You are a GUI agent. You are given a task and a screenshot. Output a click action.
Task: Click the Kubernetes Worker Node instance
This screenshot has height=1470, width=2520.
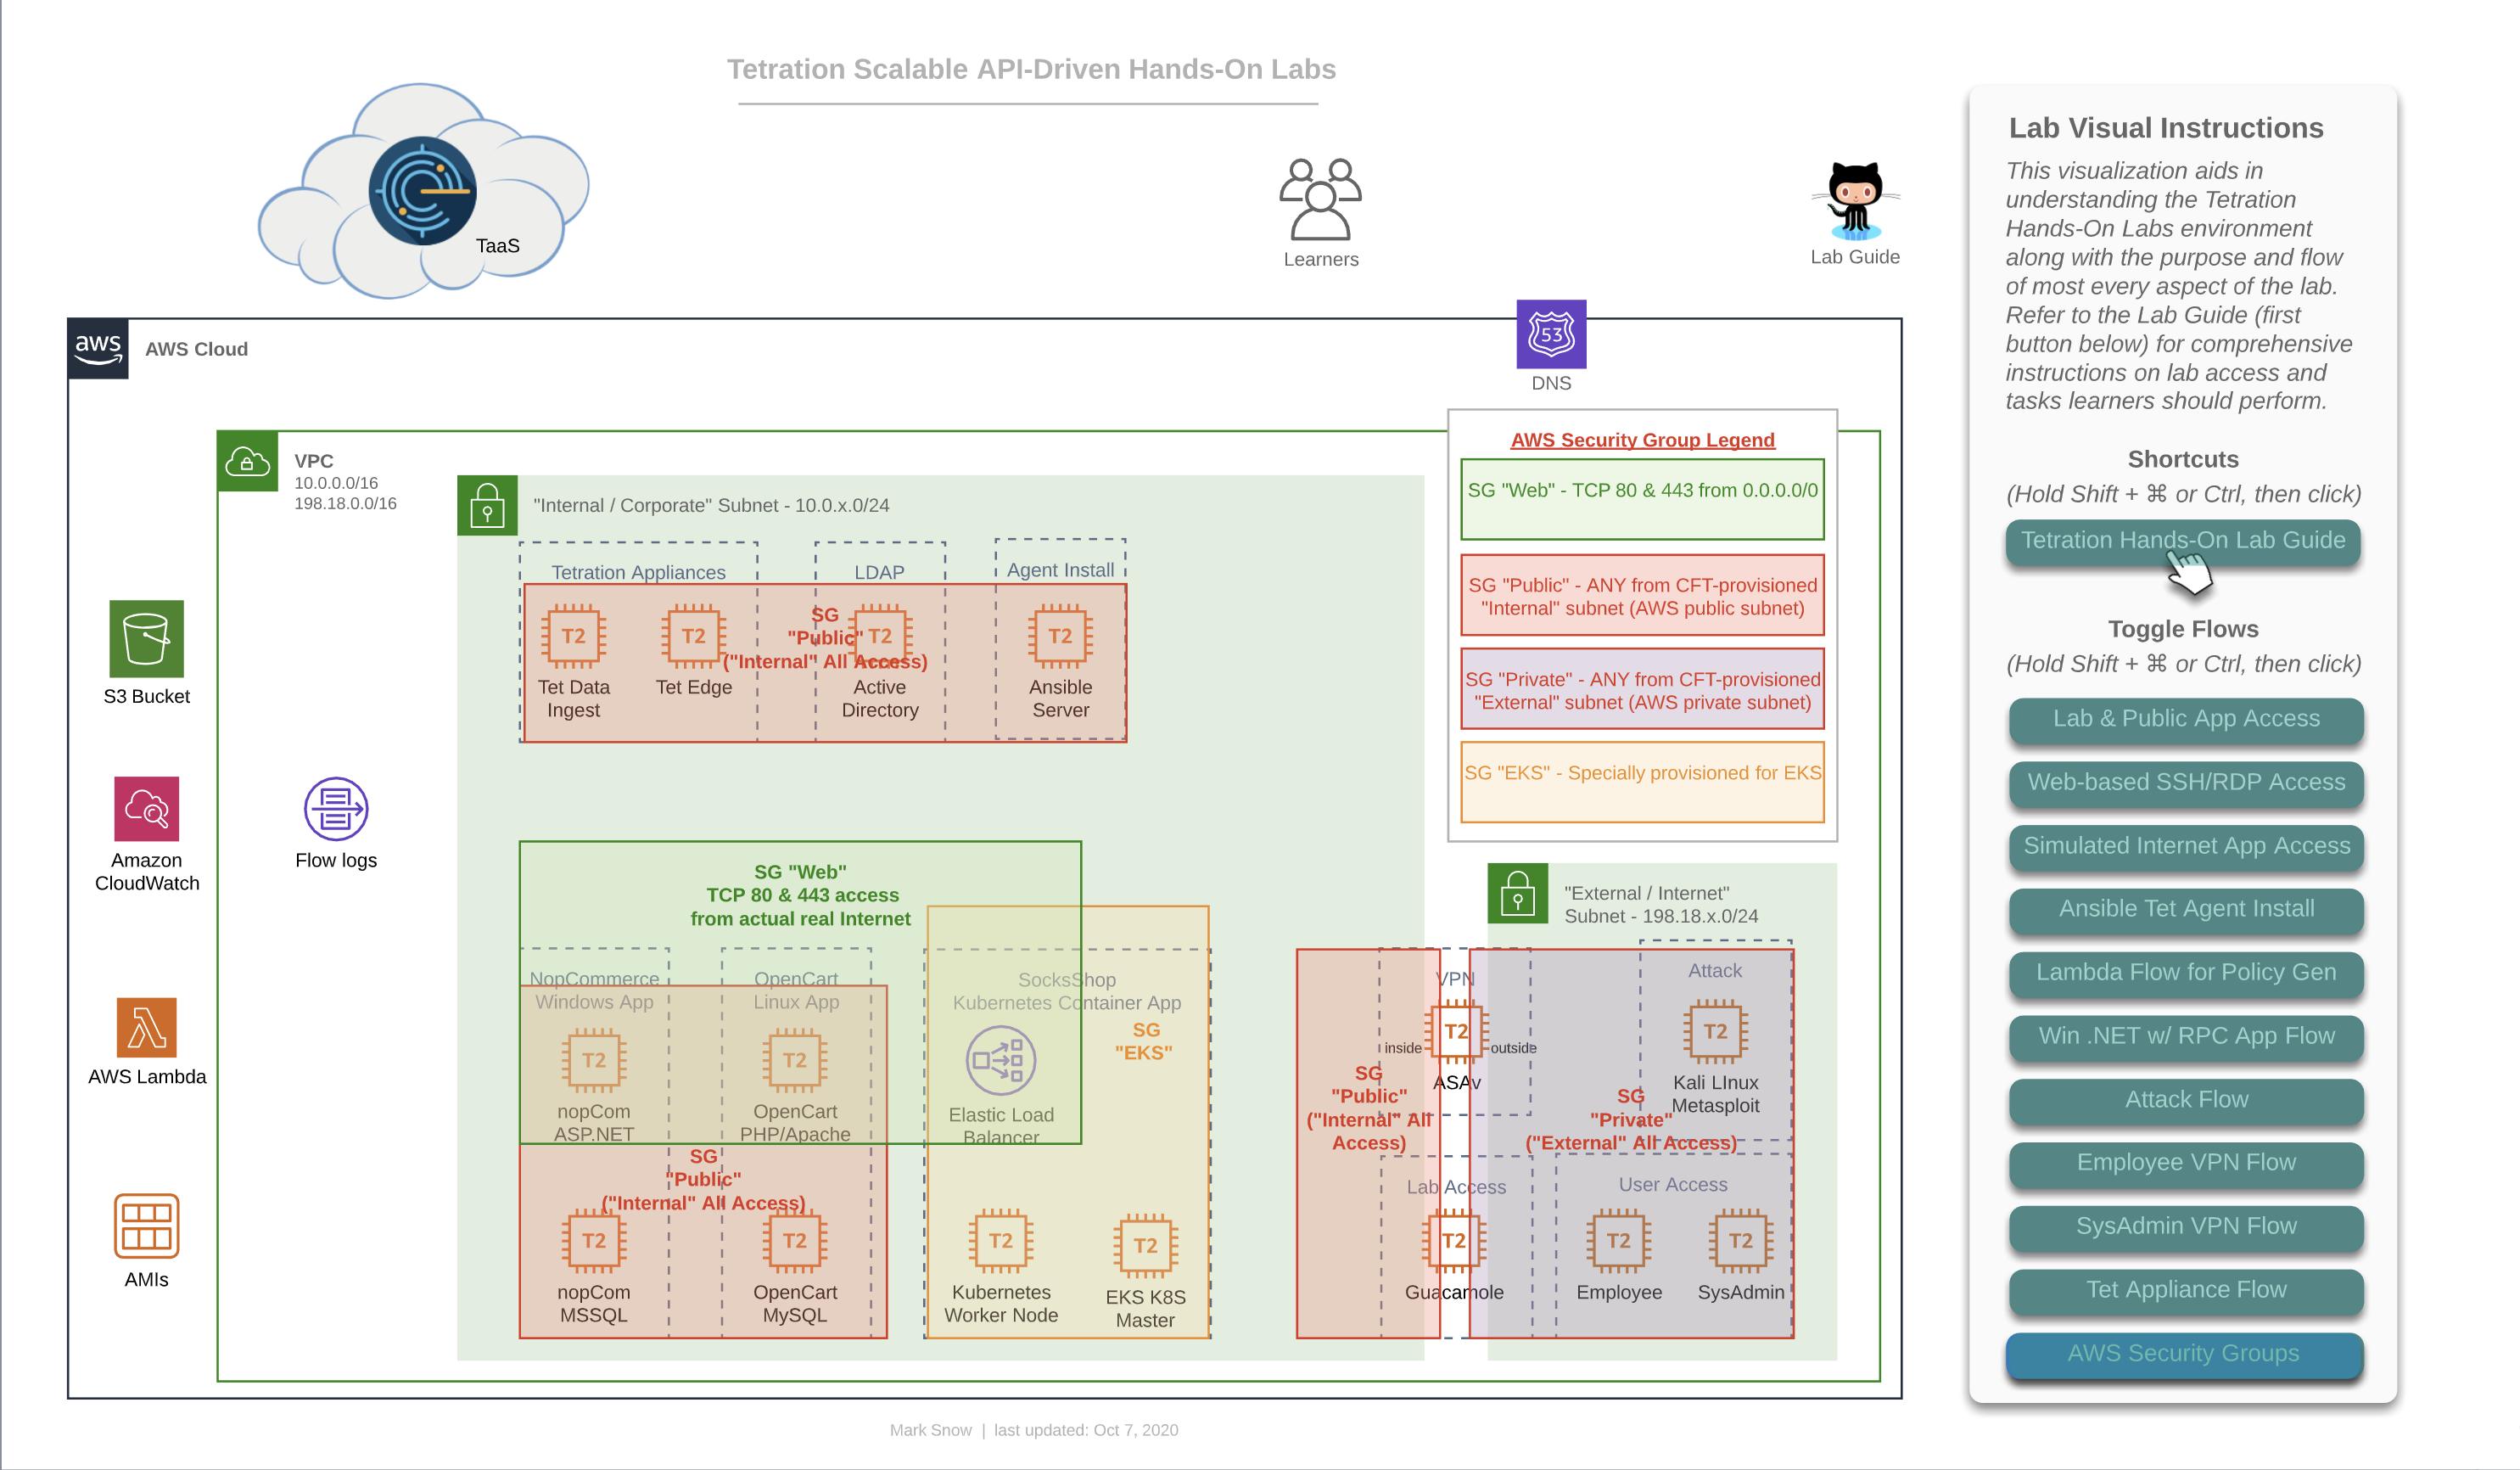click(x=1000, y=1241)
